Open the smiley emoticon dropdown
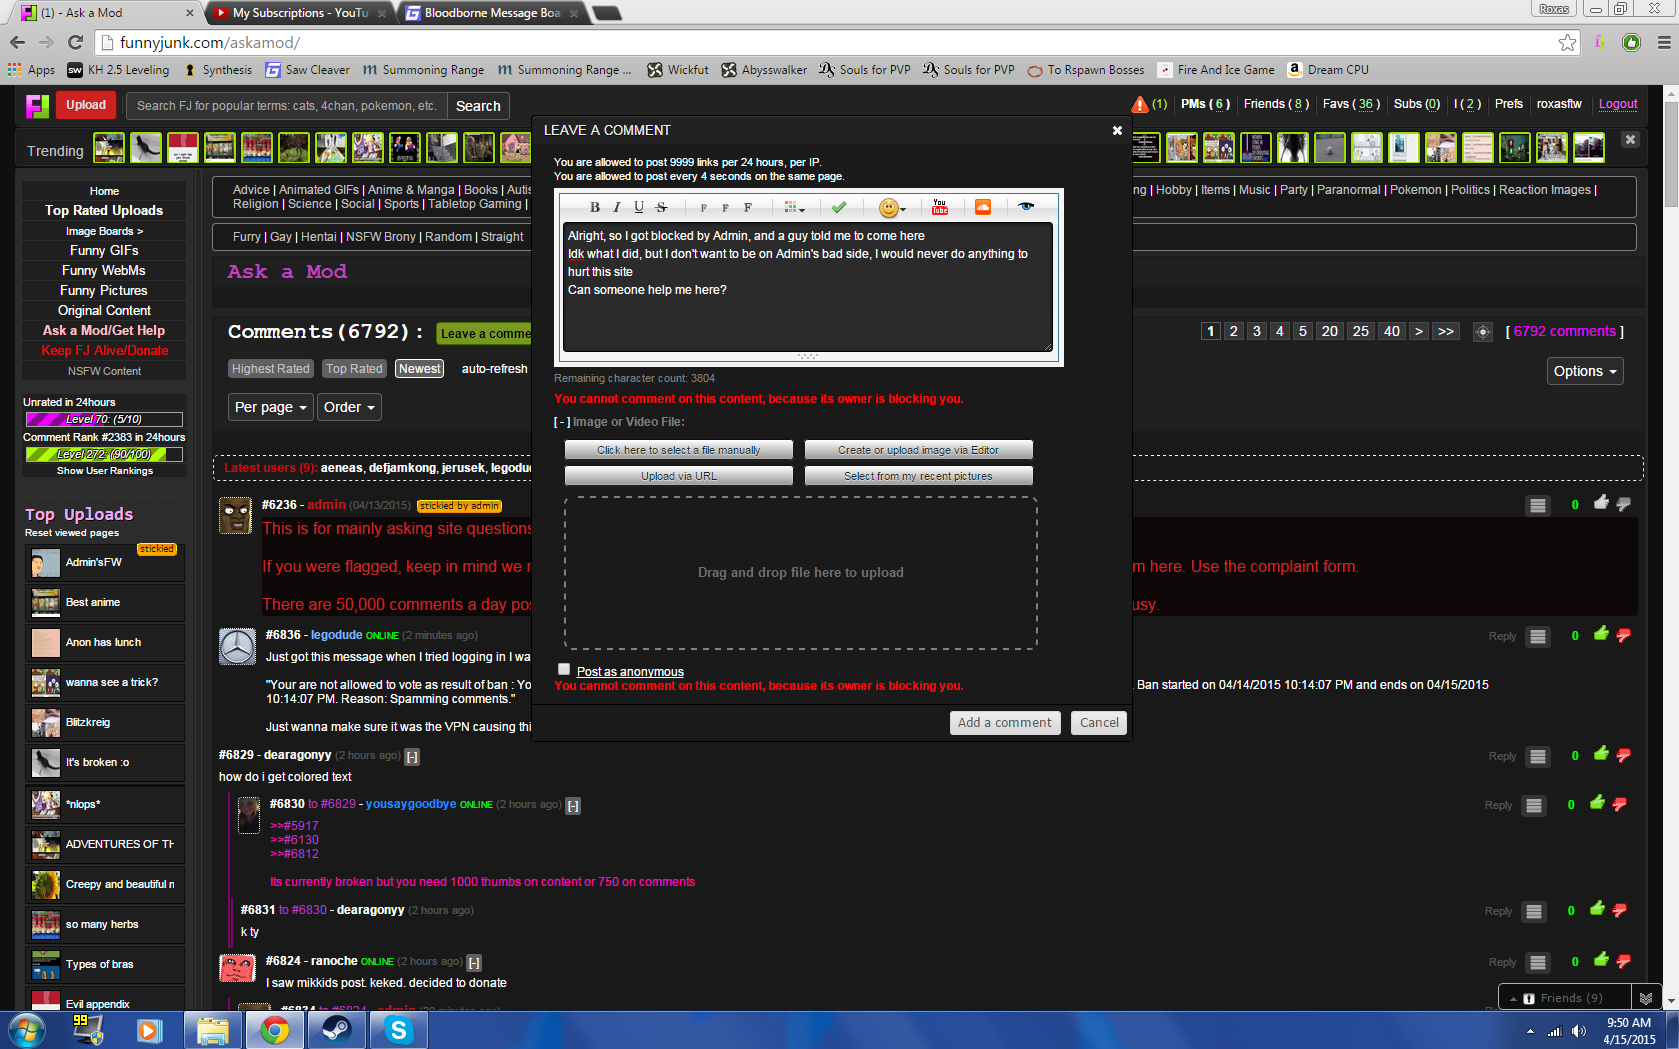 coord(892,208)
